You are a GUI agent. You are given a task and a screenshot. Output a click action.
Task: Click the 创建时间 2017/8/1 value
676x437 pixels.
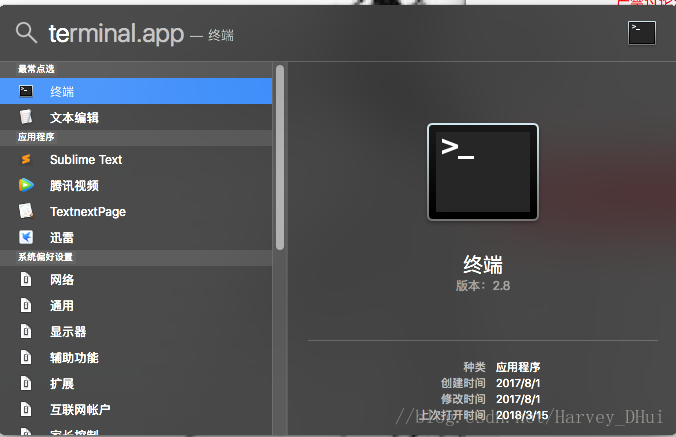[x=518, y=383]
